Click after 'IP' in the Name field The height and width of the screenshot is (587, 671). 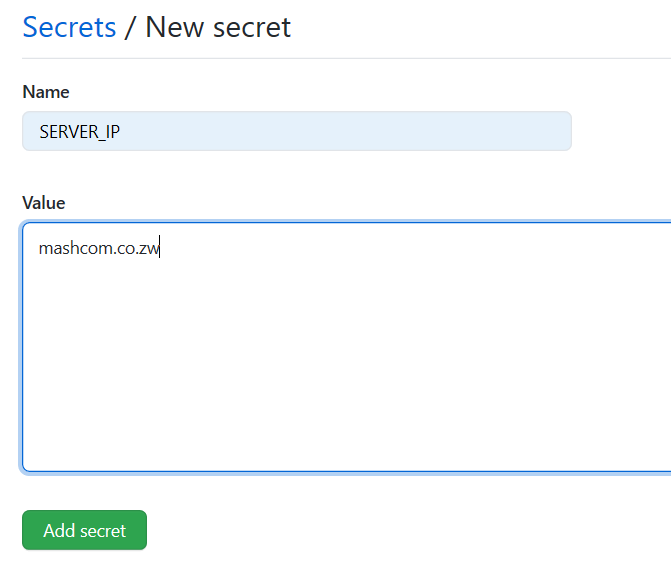pos(121,131)
